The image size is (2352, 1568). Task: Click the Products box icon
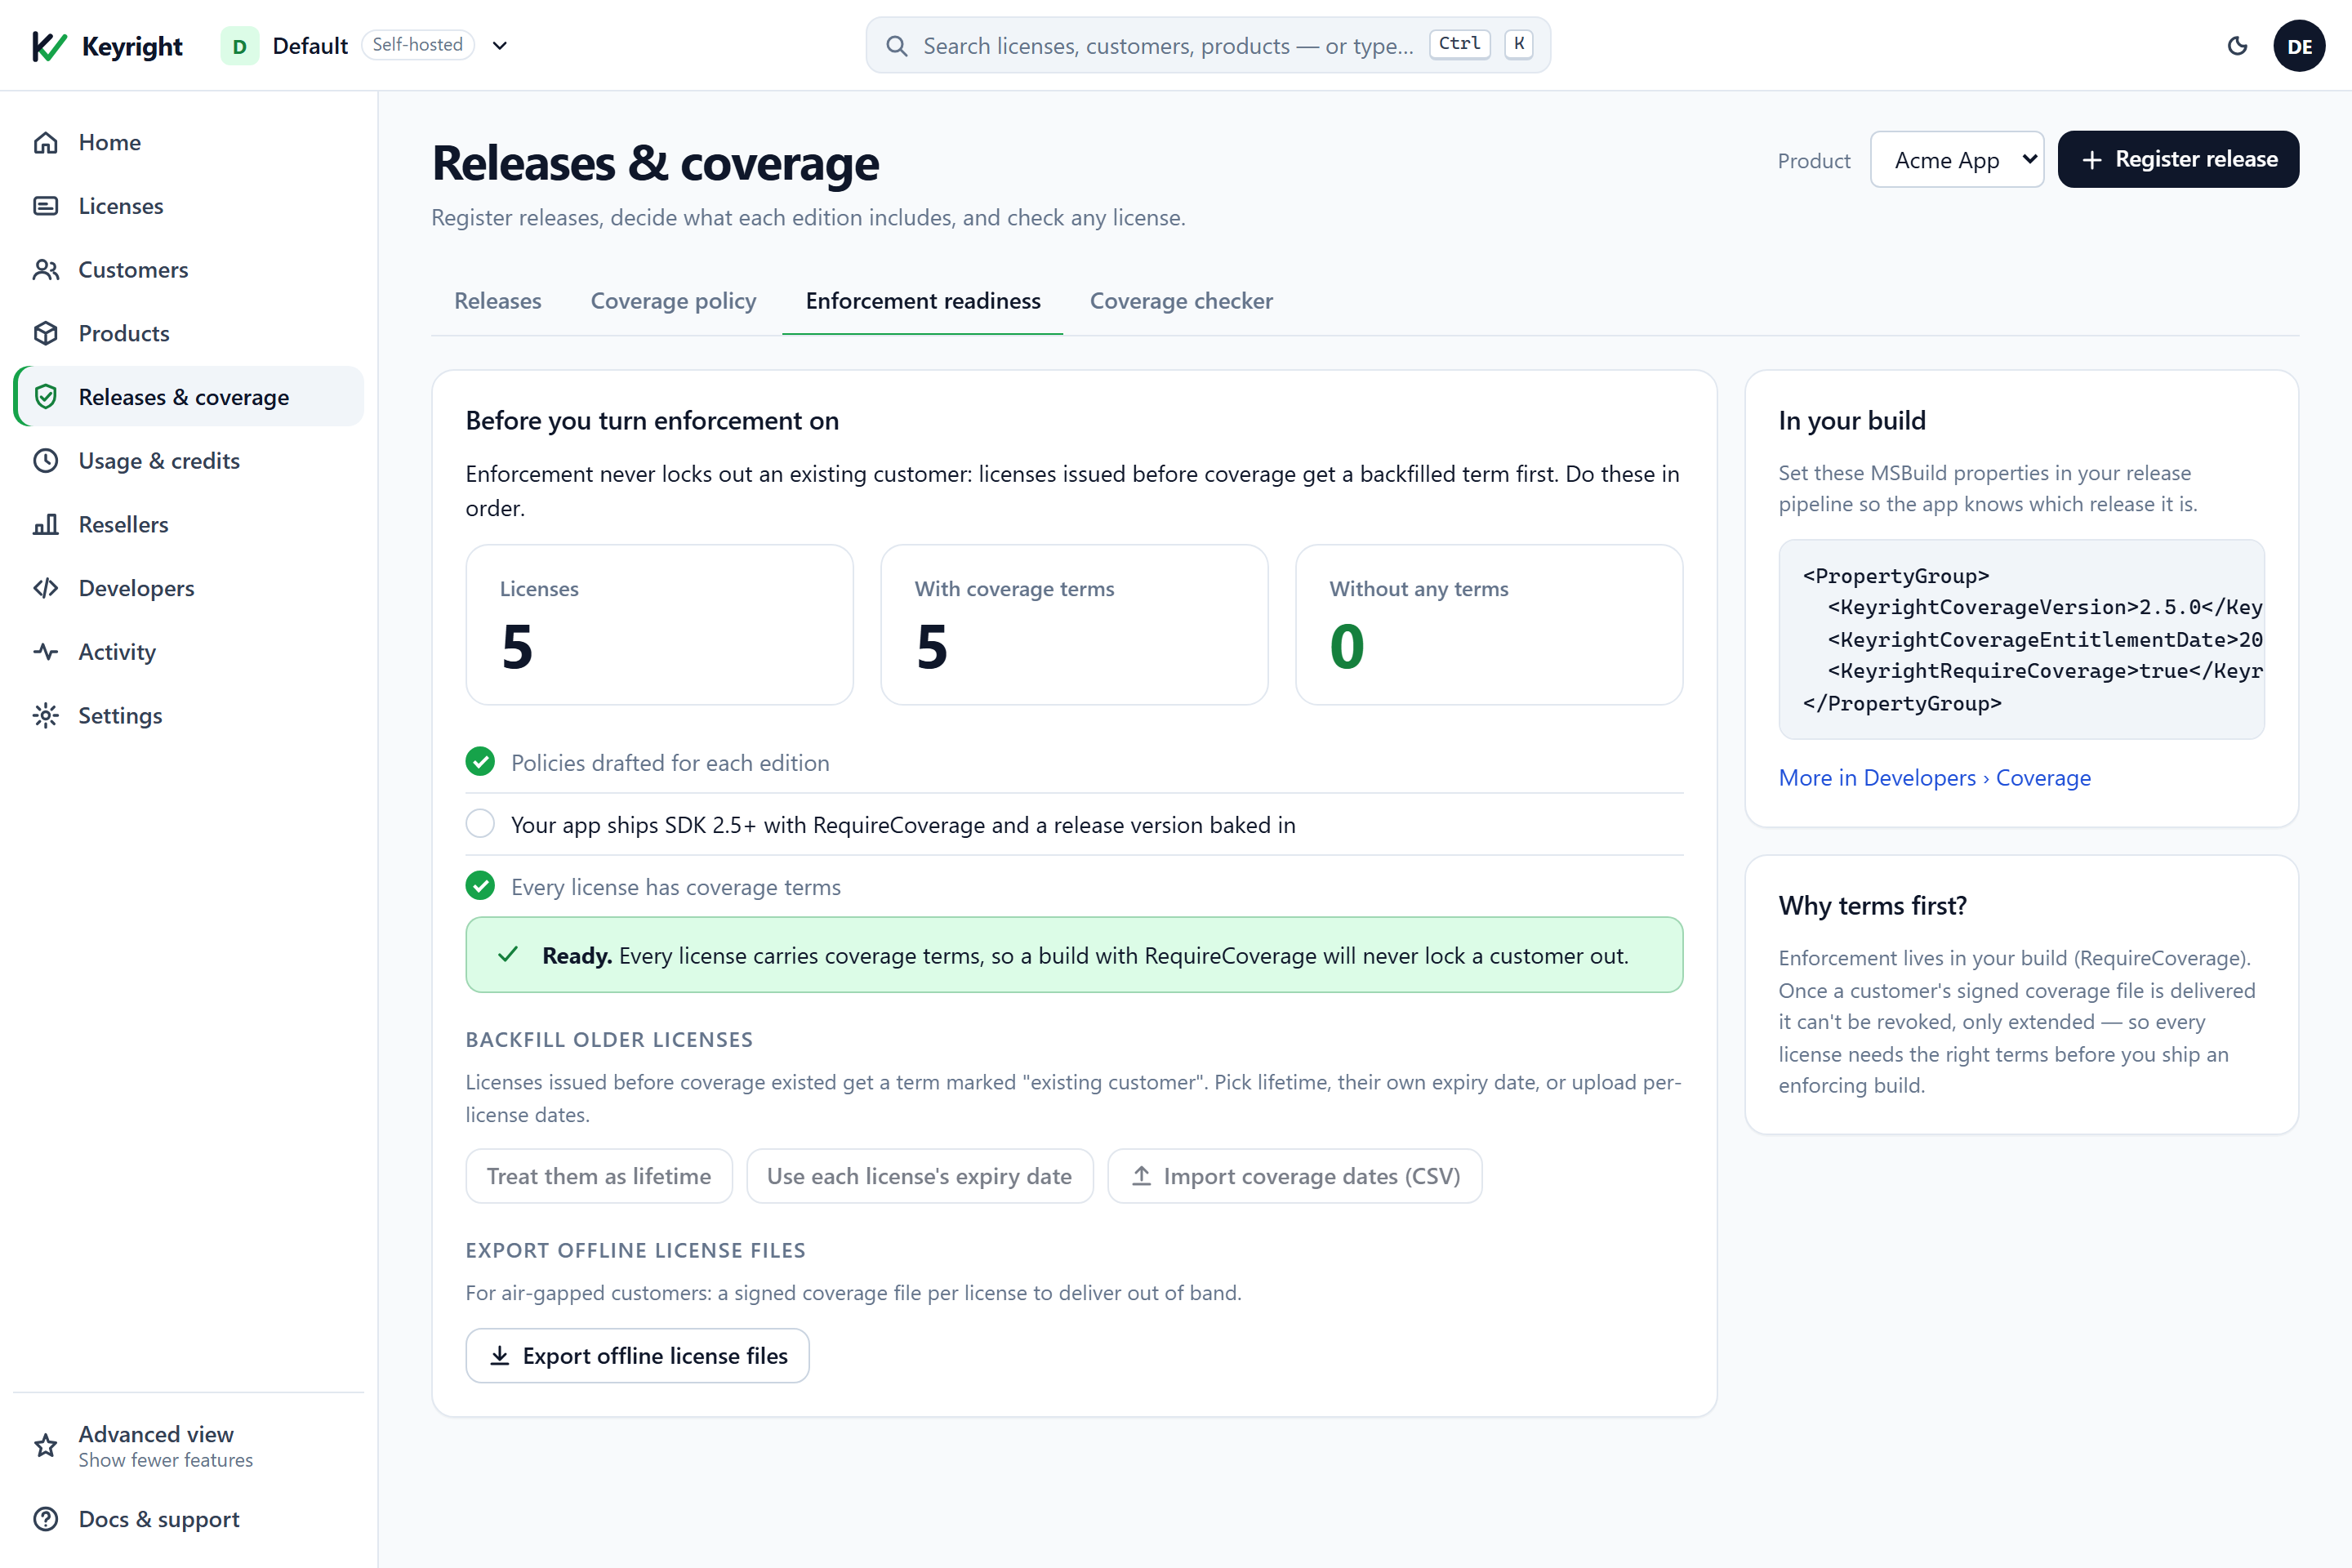(x=46, y=333)
